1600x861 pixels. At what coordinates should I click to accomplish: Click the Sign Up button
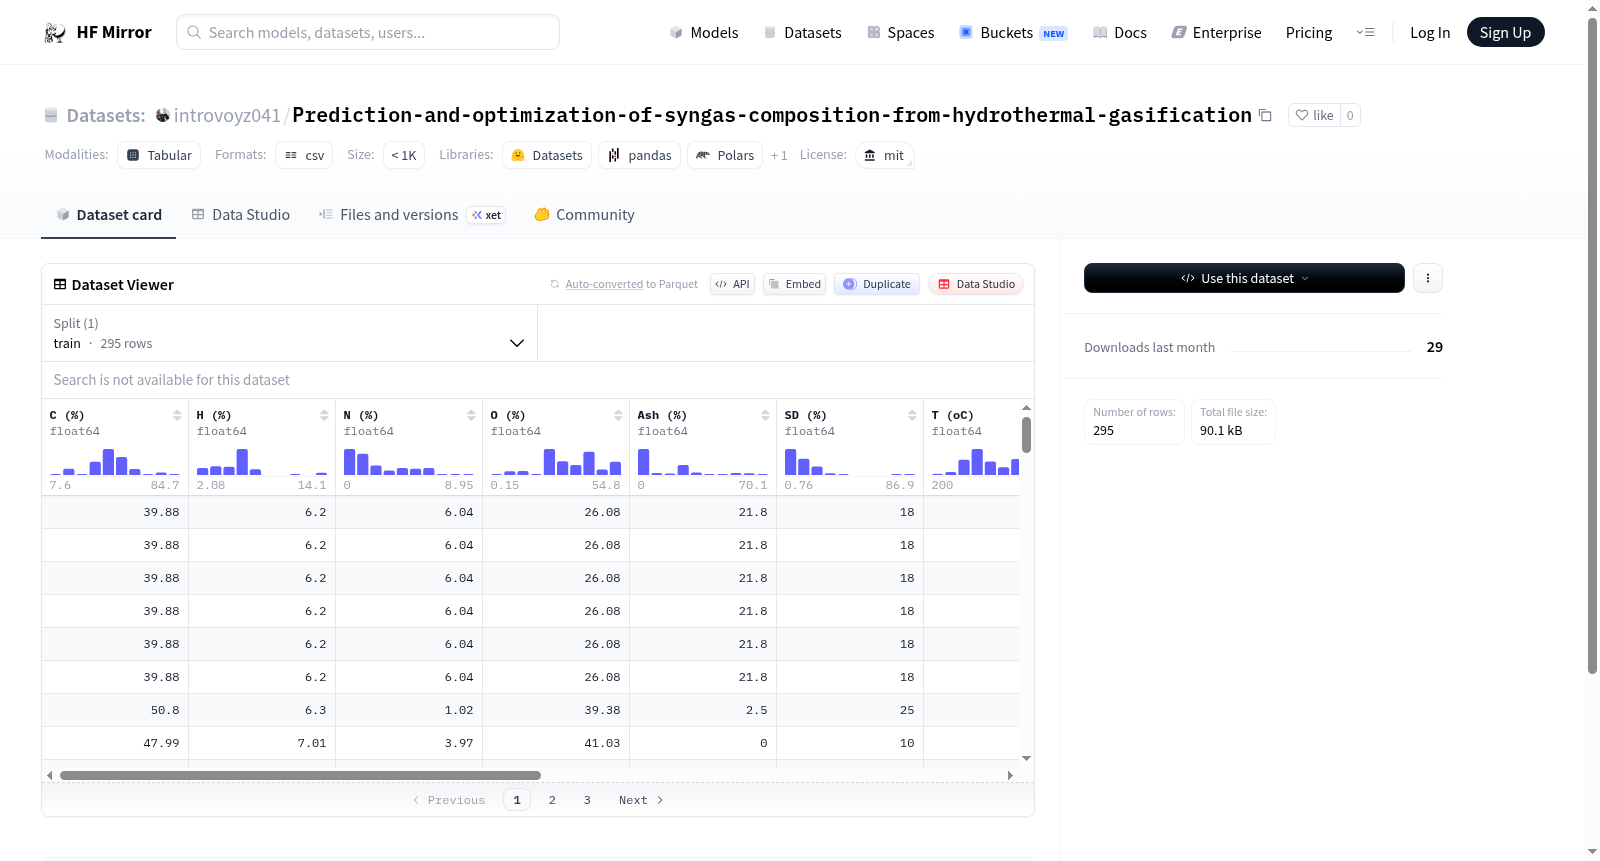[x=1505, y=32]
